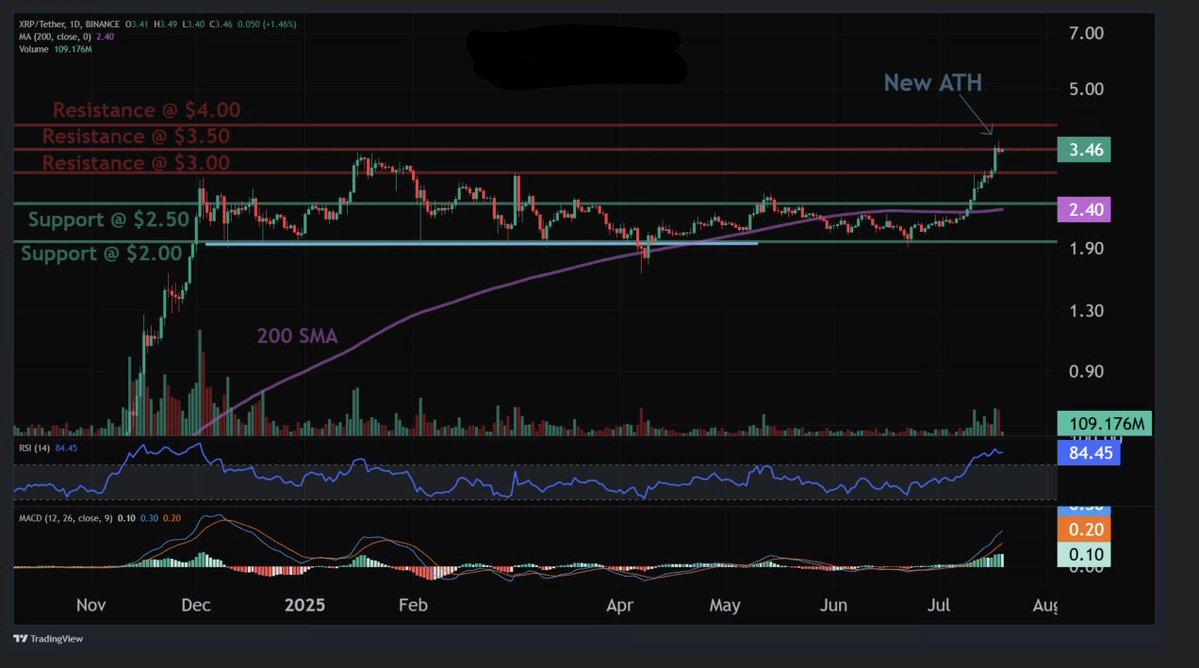
Task: Select the 'Resistance @ $3.00' text label
Action: point(135,163)
